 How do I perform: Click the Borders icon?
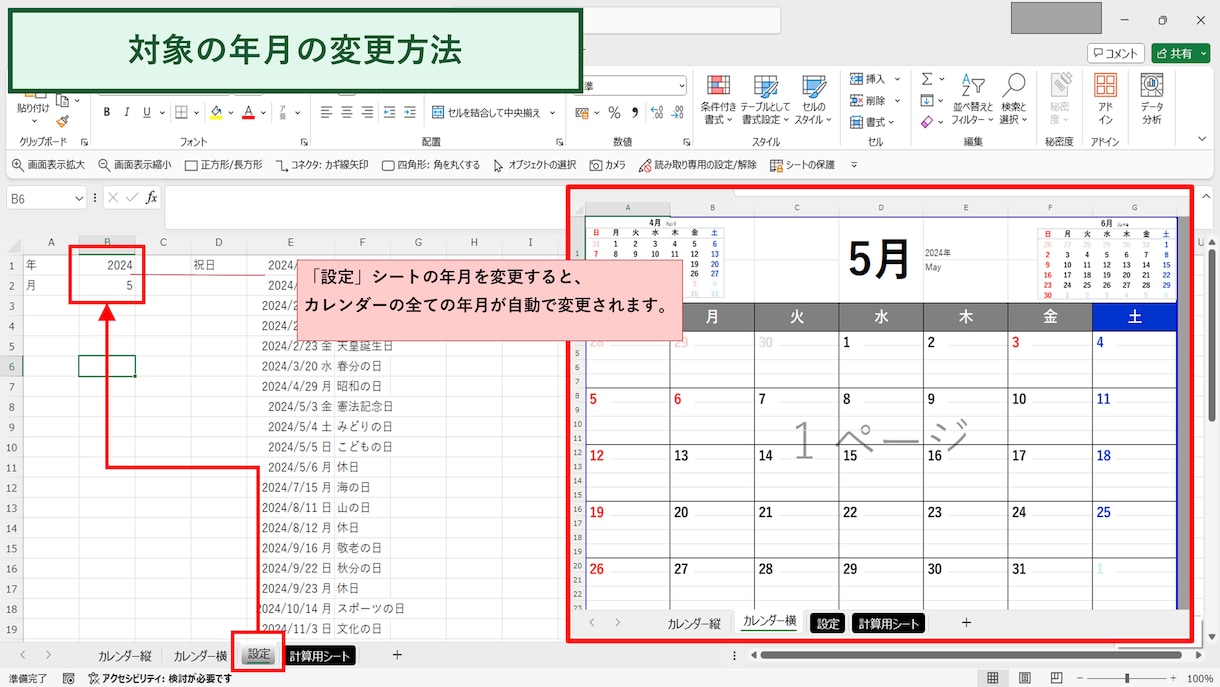point(183,112)
